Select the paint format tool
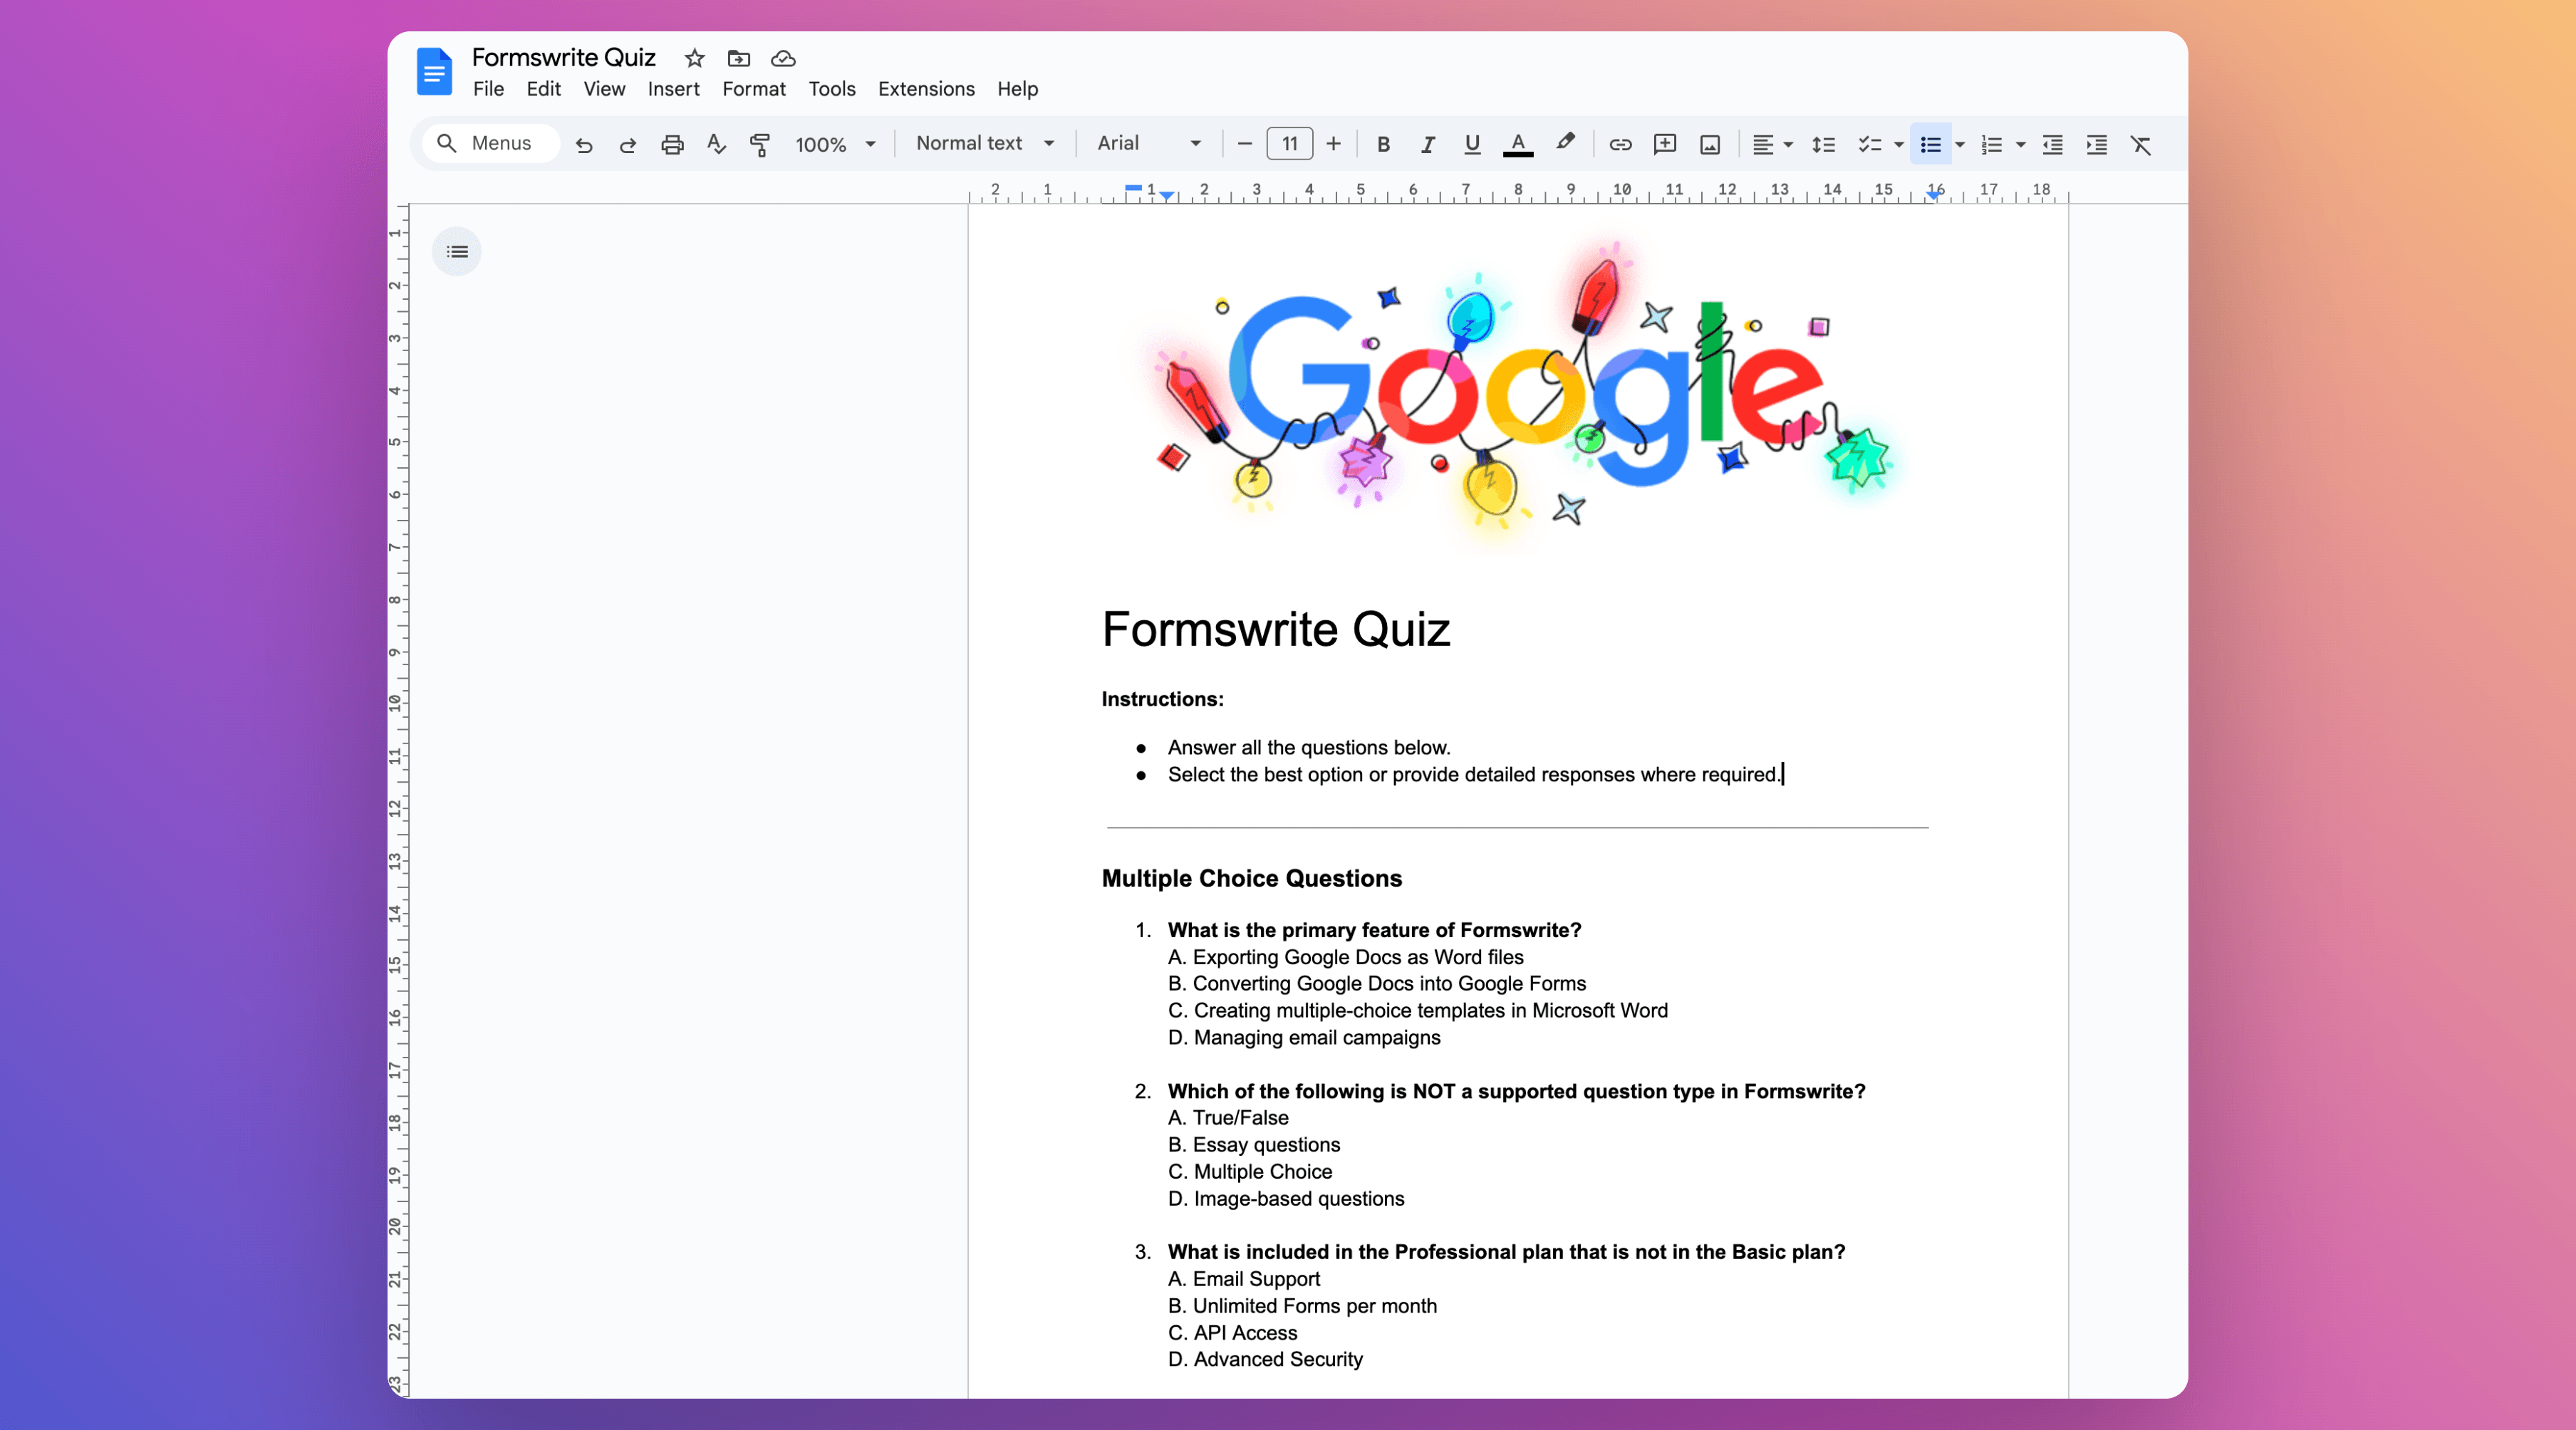 click(760, 144)
